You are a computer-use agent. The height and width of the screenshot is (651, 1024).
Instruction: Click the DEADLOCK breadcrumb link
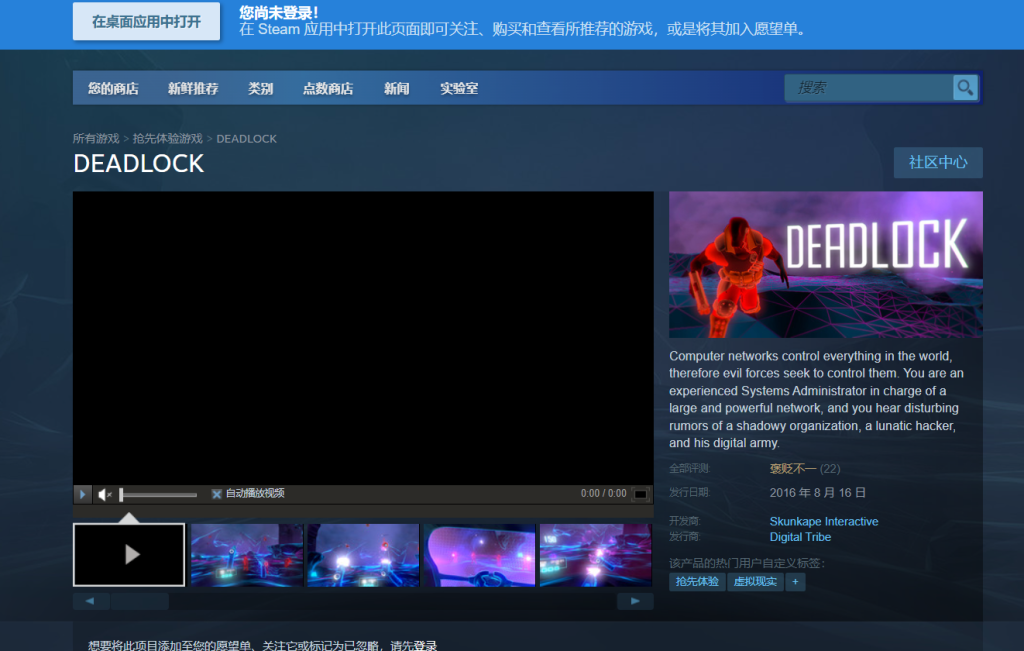click(x=246, y=138)
